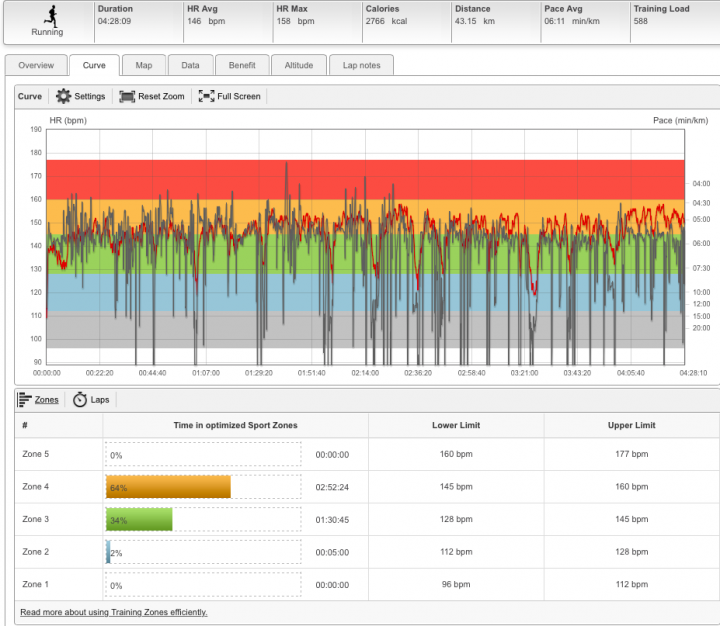This screenshot has width=720, height=626.
Task: Open Read more about using Training Zones link
Action: click(x=114, y=612)
